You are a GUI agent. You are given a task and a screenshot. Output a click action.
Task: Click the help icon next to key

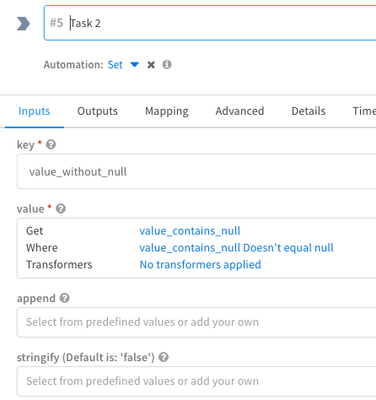point(51,144)
